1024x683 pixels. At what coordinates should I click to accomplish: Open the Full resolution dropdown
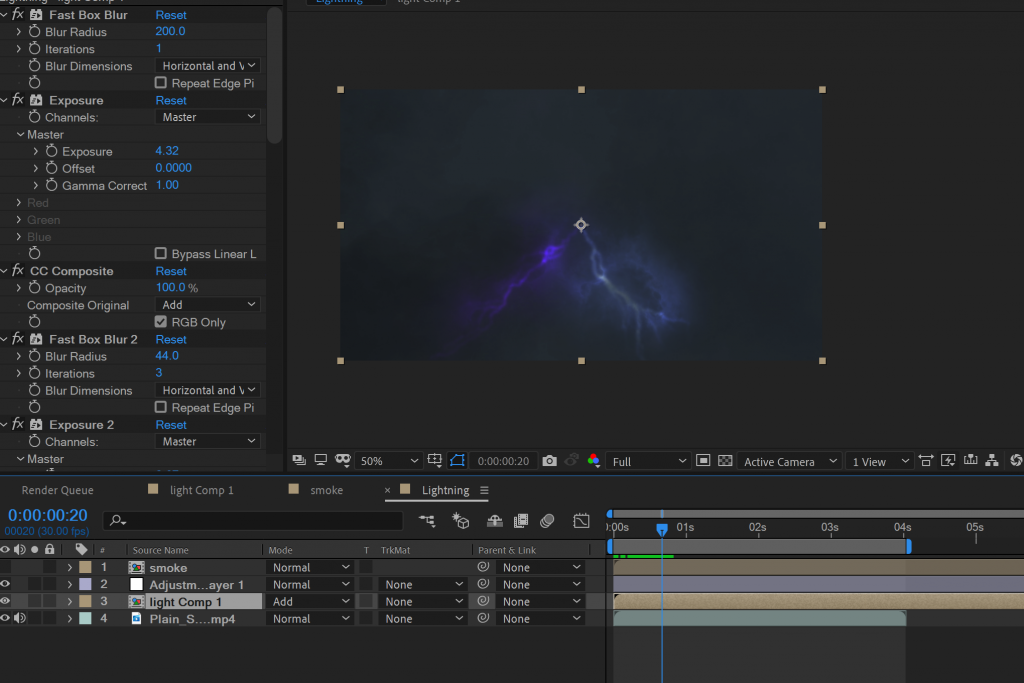pos(648,461)
